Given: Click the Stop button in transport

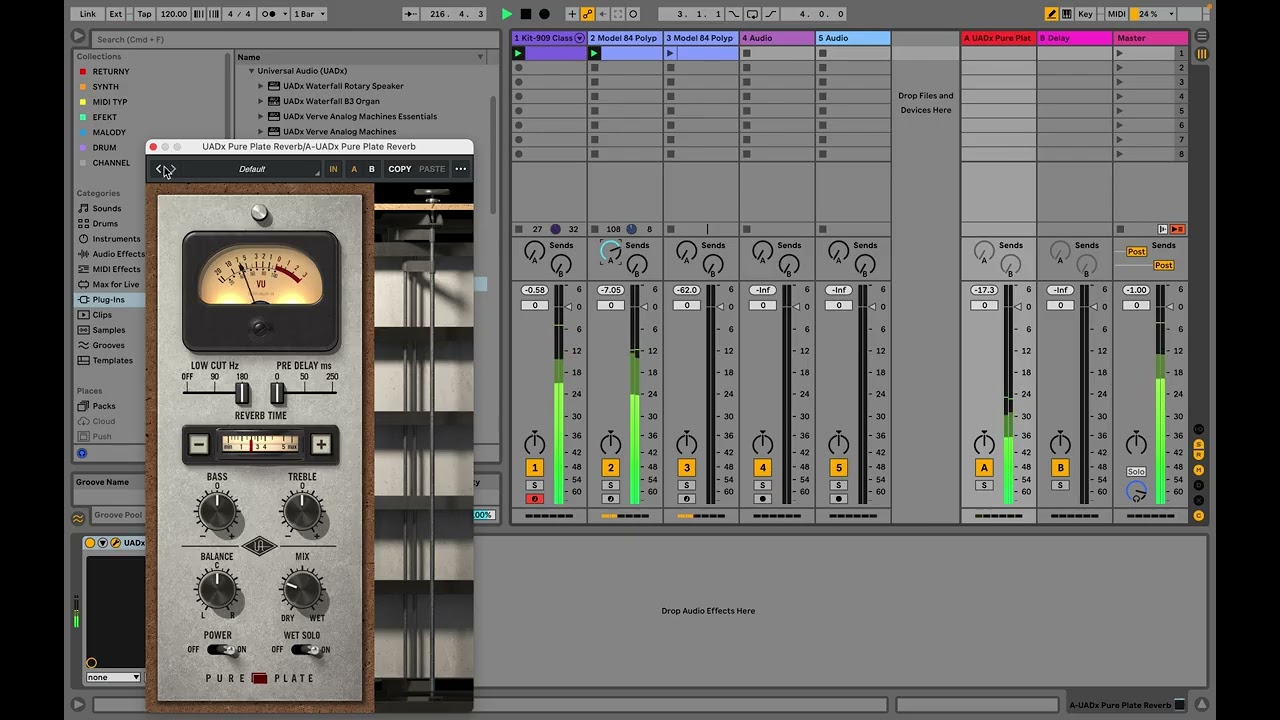Looking at the screenshot, I should coord(526,14).
